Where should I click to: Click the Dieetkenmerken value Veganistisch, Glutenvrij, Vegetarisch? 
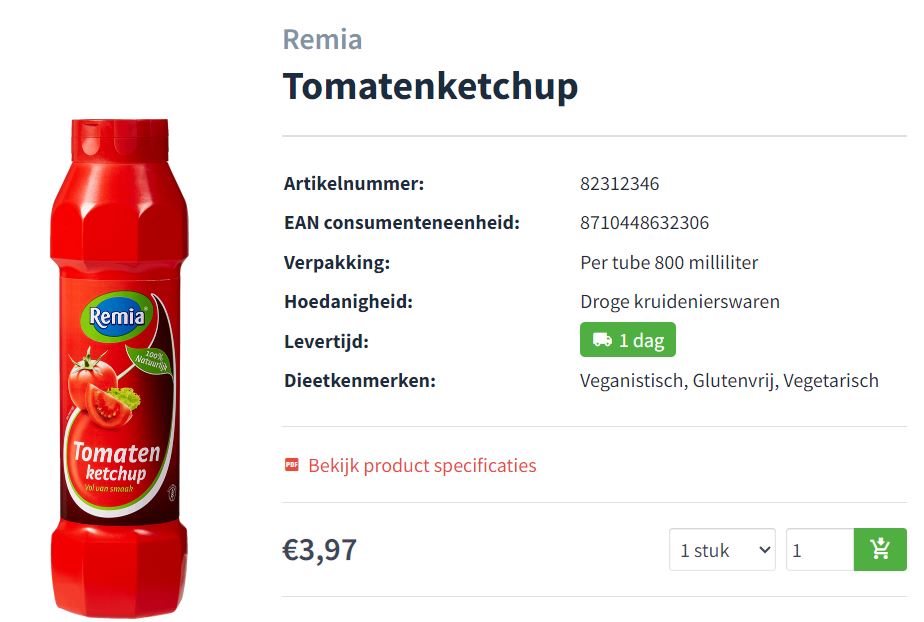click(729, 381)
